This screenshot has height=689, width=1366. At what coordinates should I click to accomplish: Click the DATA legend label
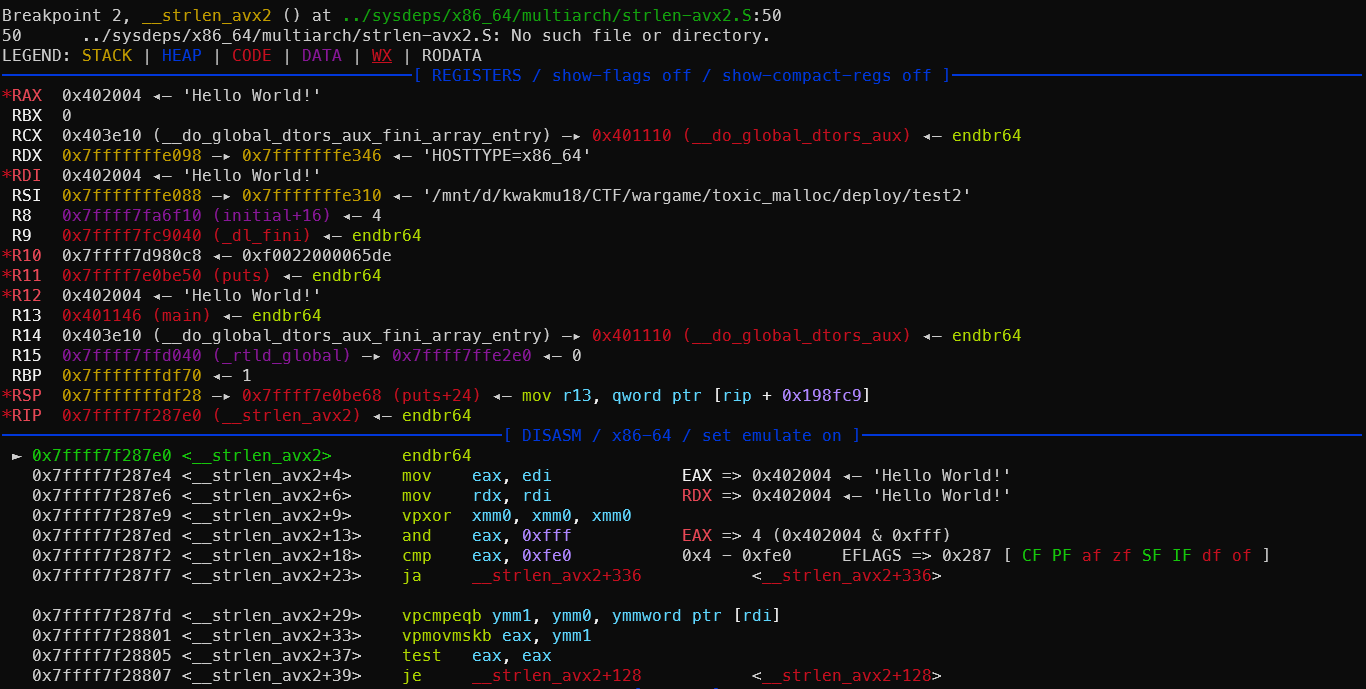(x=321, y=55)
